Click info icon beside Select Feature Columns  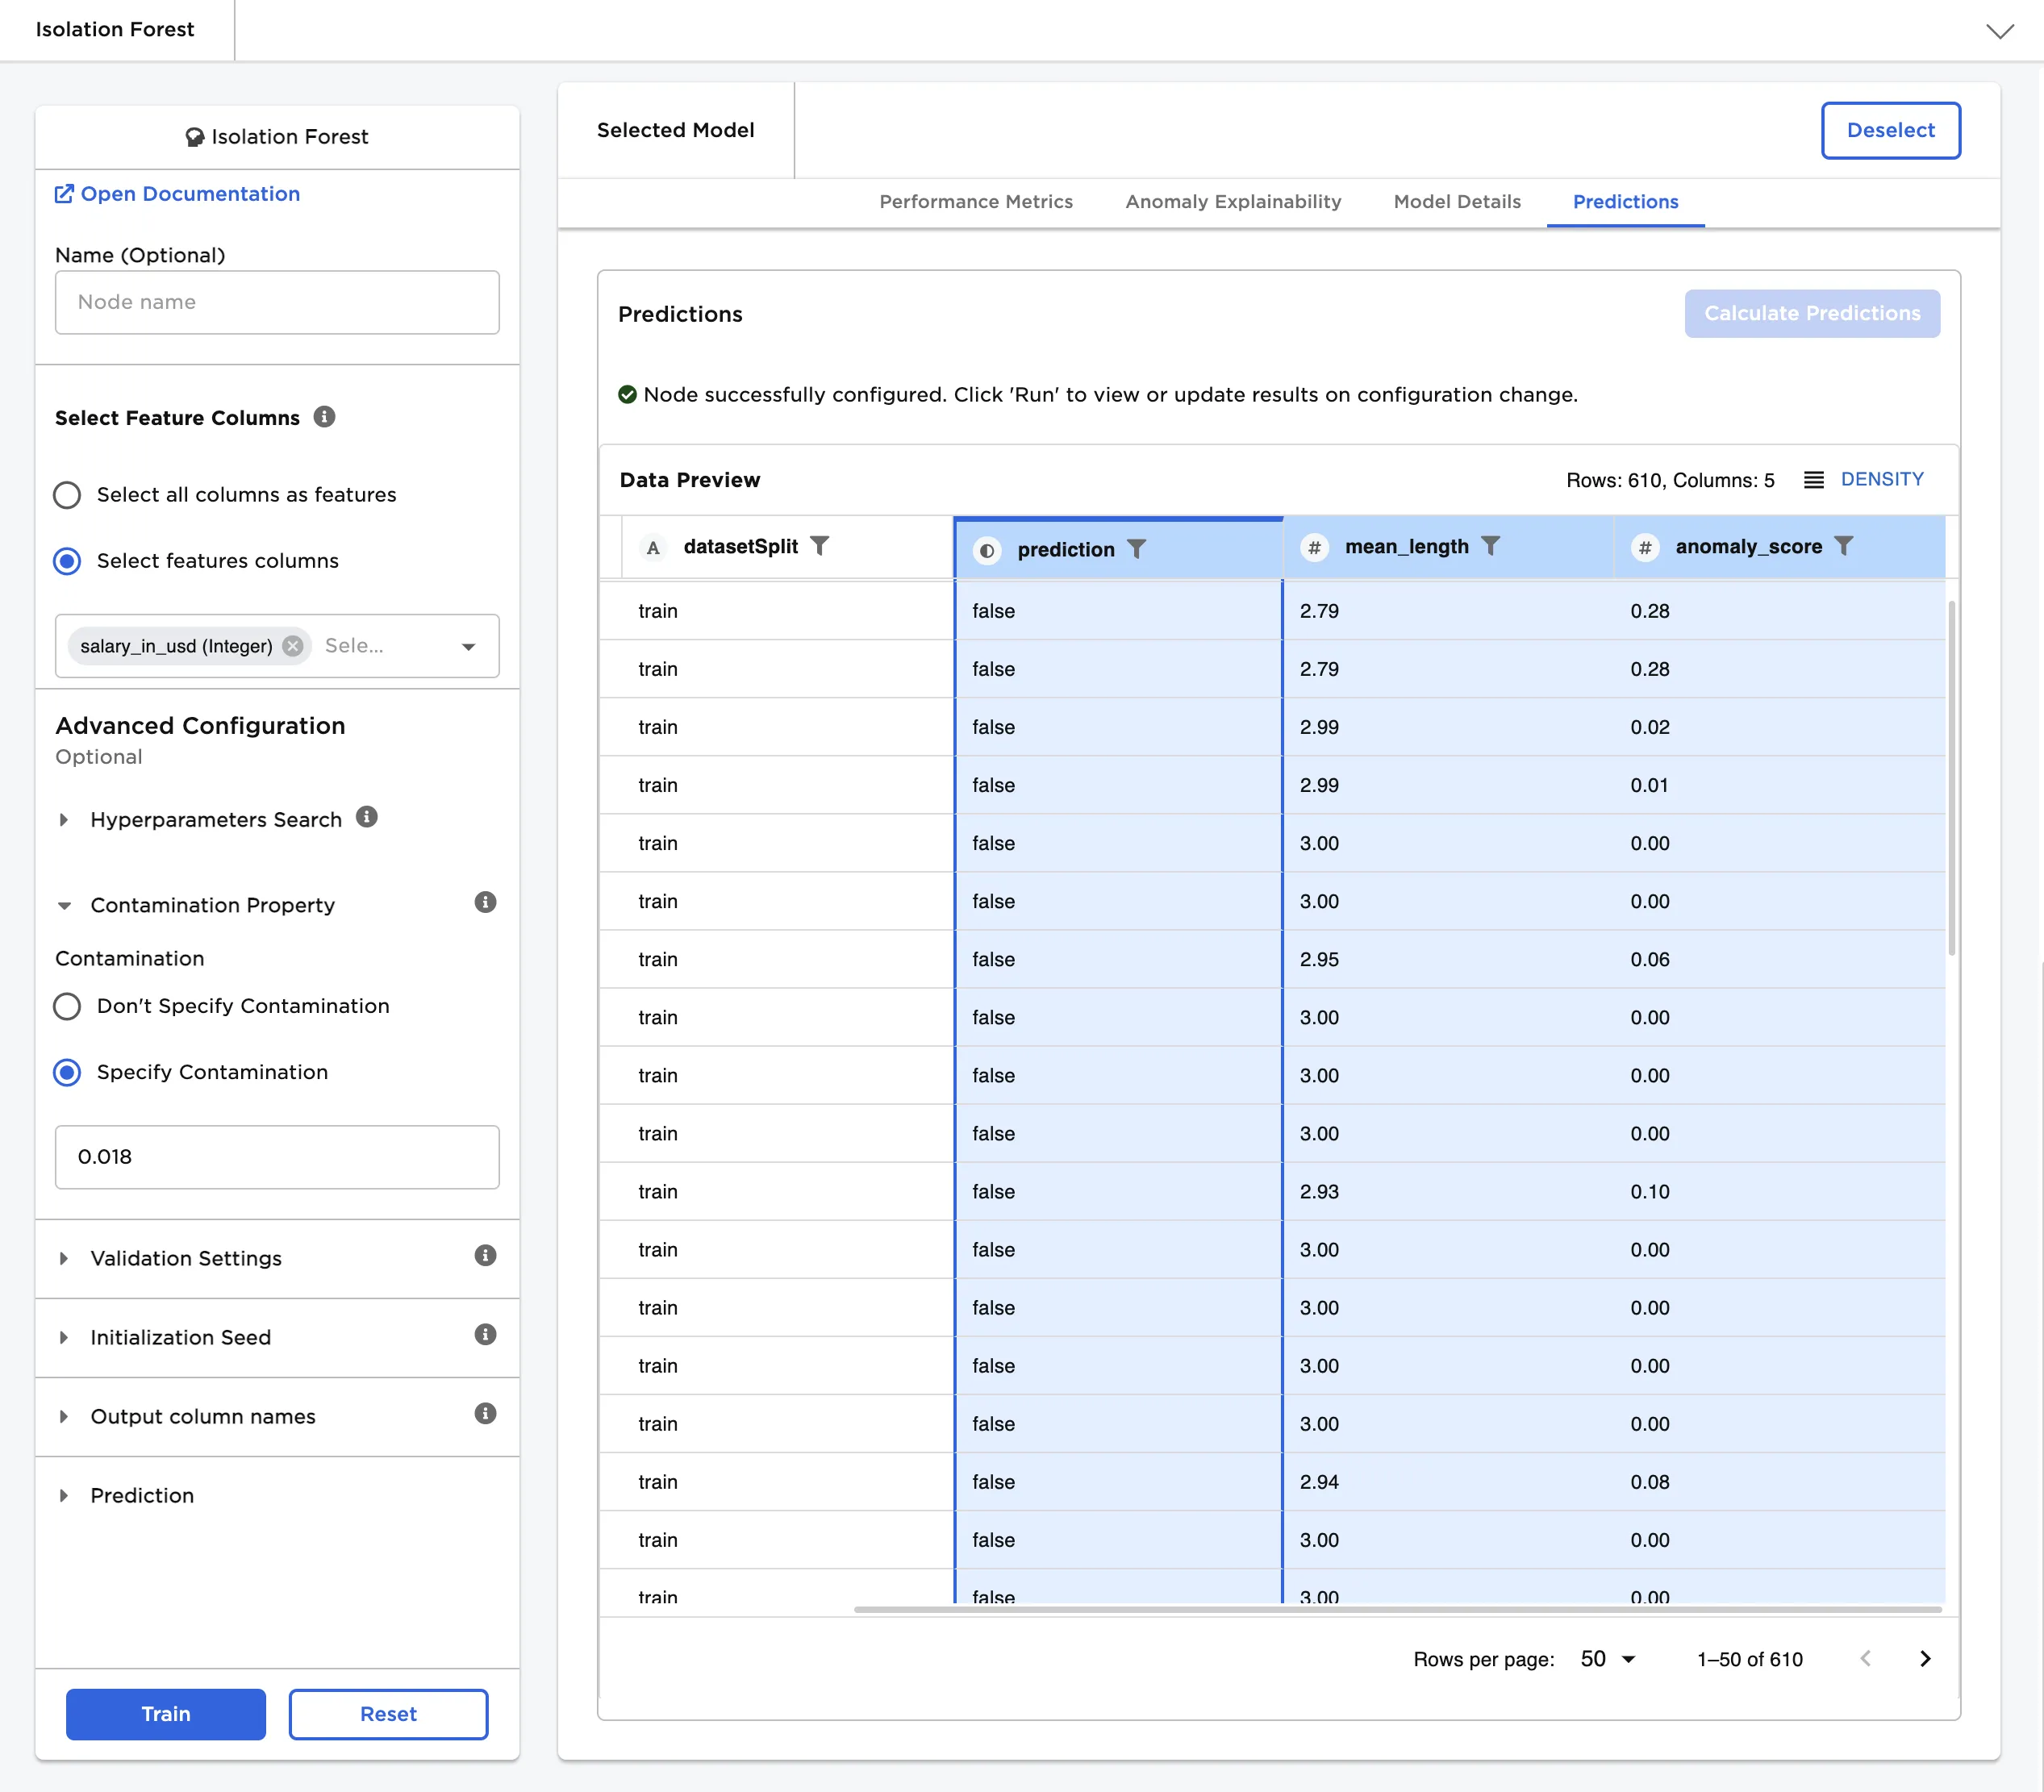(324, 417)
